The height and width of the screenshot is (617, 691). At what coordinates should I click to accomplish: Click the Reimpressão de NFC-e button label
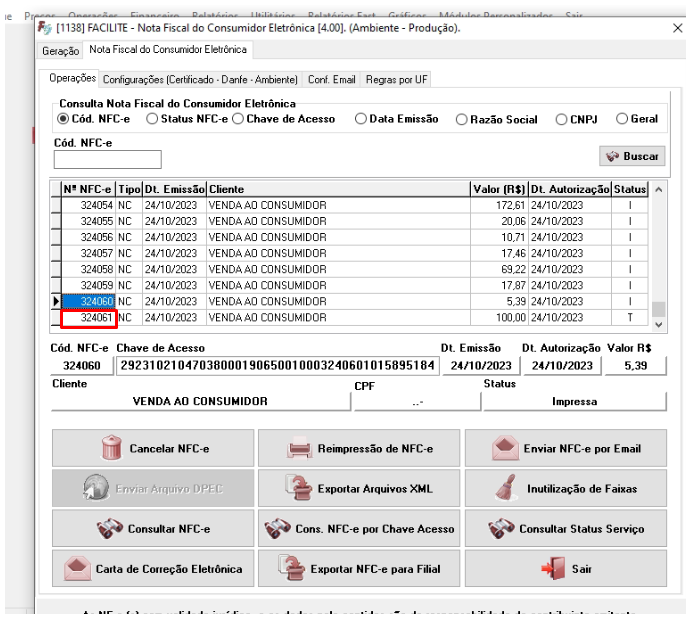(375, 448)
